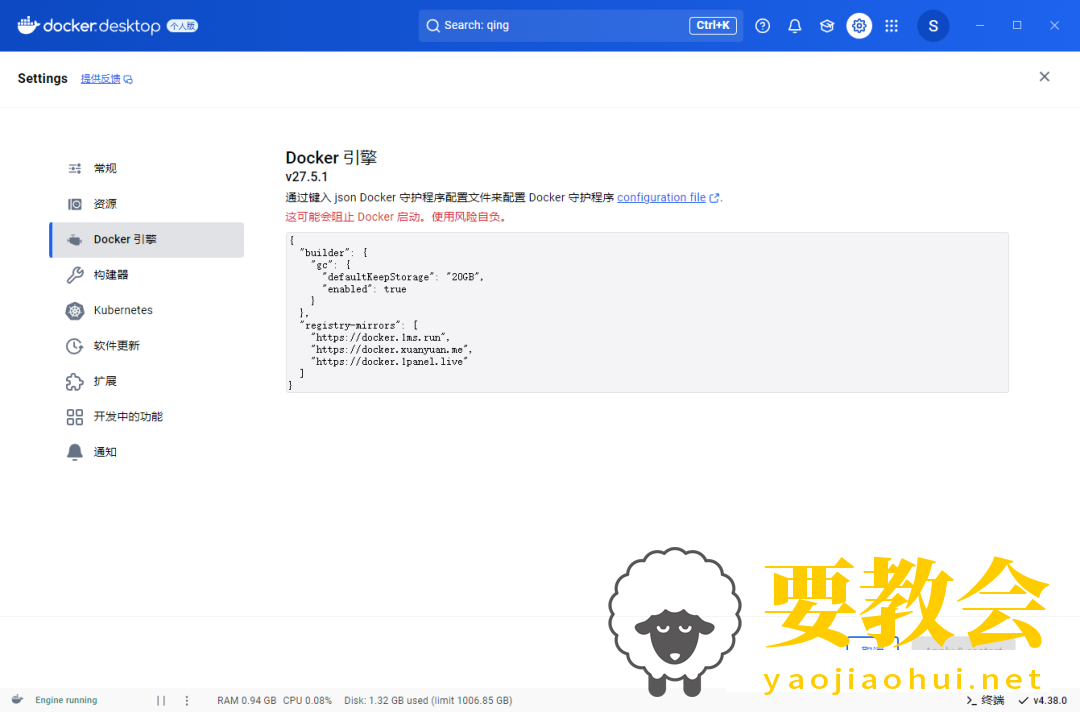1080x712 pixels.
Task: Click the Docker Desktop whale logo
Action: (28, 25)
